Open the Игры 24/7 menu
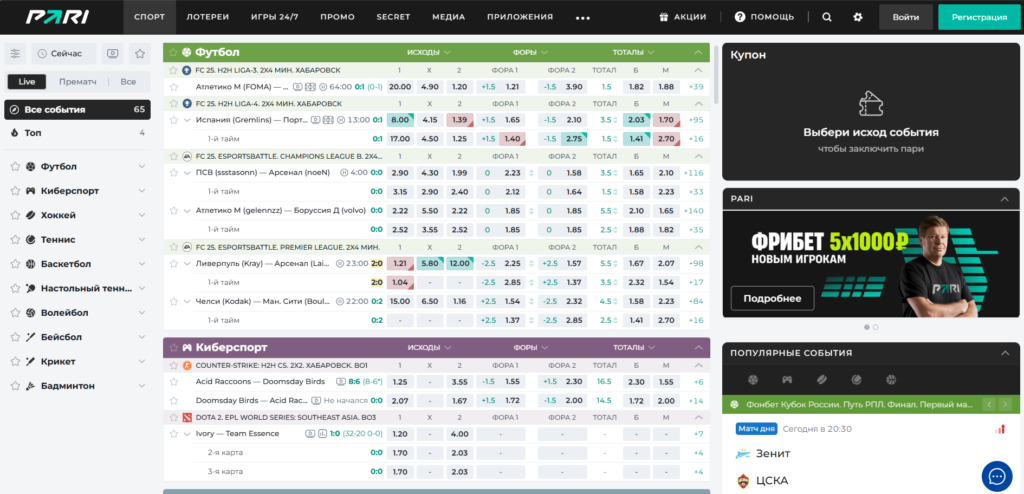1024x494 pixels. [274, 17]
